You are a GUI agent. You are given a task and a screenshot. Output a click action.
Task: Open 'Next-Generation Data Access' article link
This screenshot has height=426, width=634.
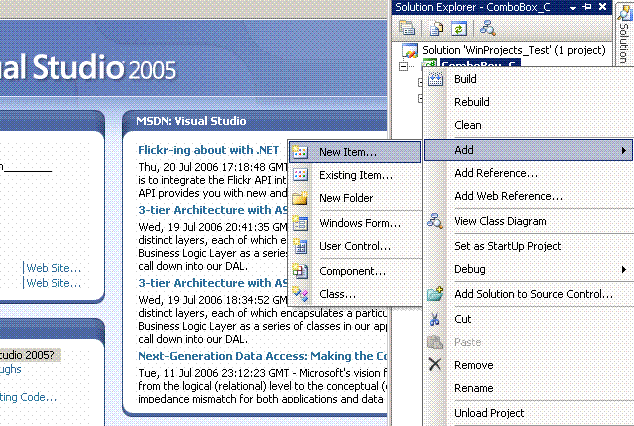[x=263, y=356]
